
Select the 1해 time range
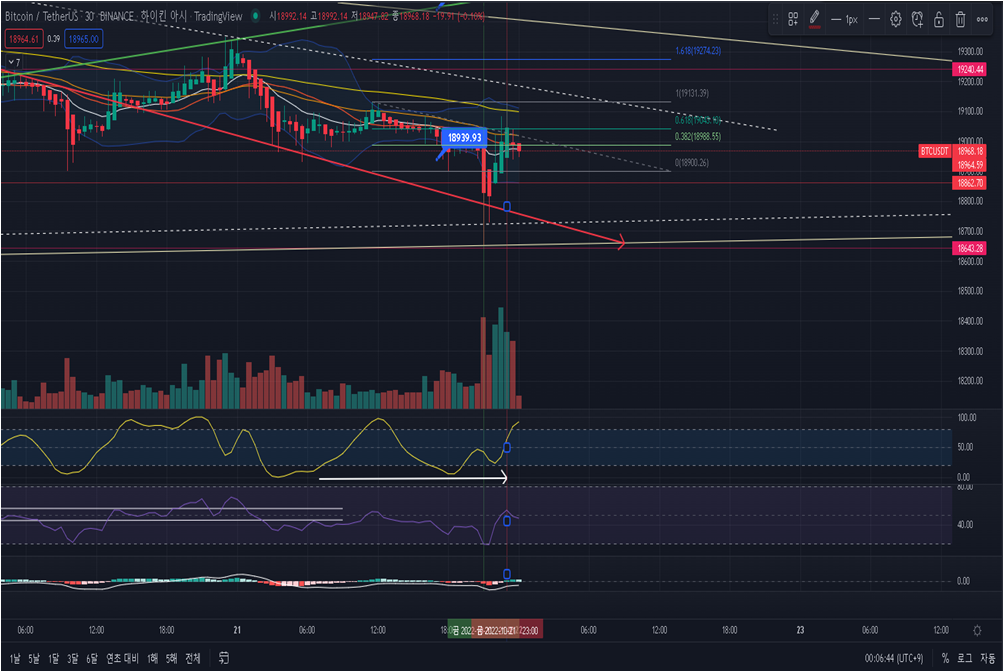pos(152,659)
